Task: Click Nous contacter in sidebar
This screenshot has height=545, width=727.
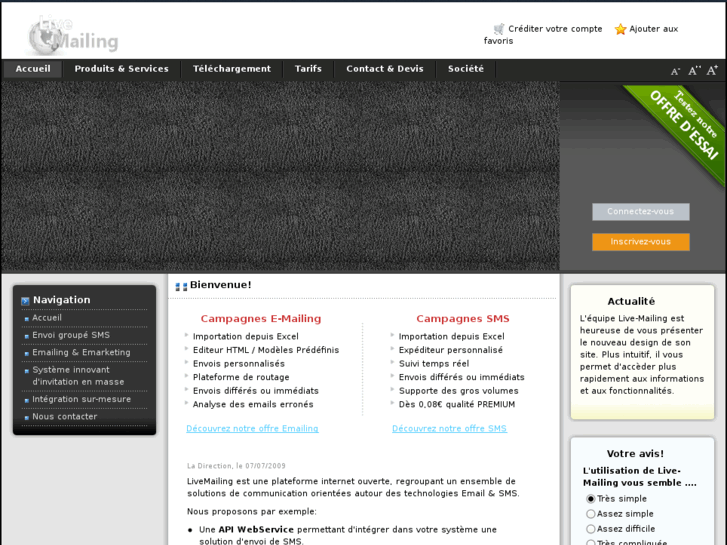Action: point(64,417)
